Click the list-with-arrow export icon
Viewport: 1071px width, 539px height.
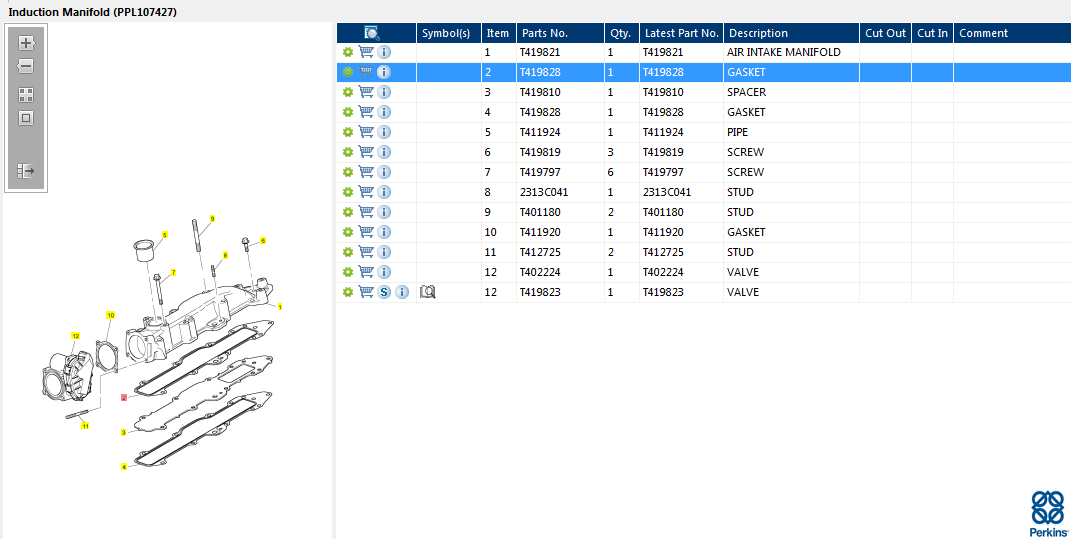coord(26,171)
